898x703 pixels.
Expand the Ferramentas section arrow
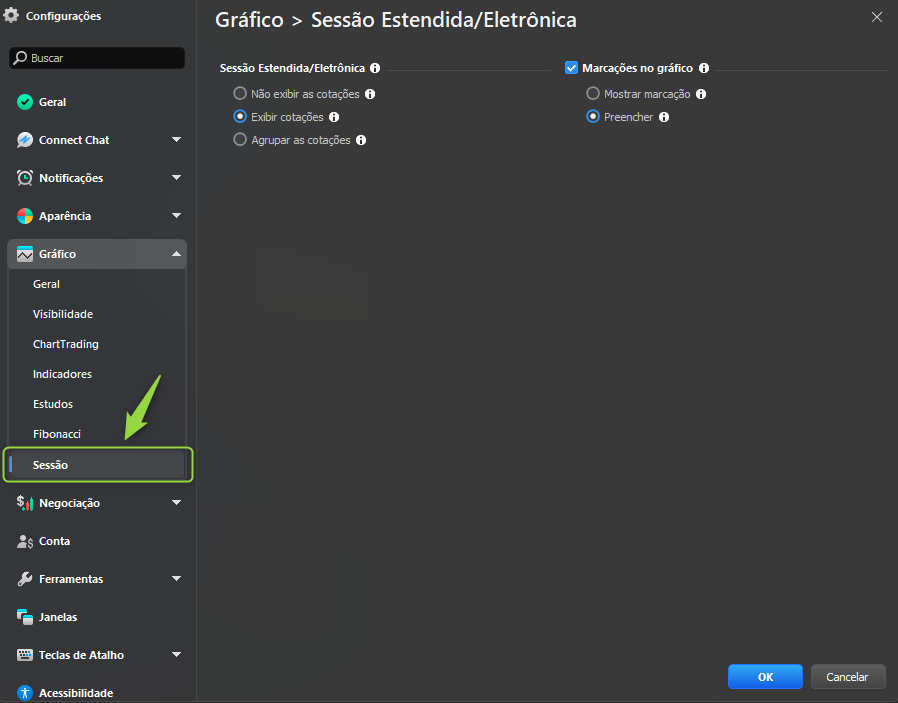(176, 578)
